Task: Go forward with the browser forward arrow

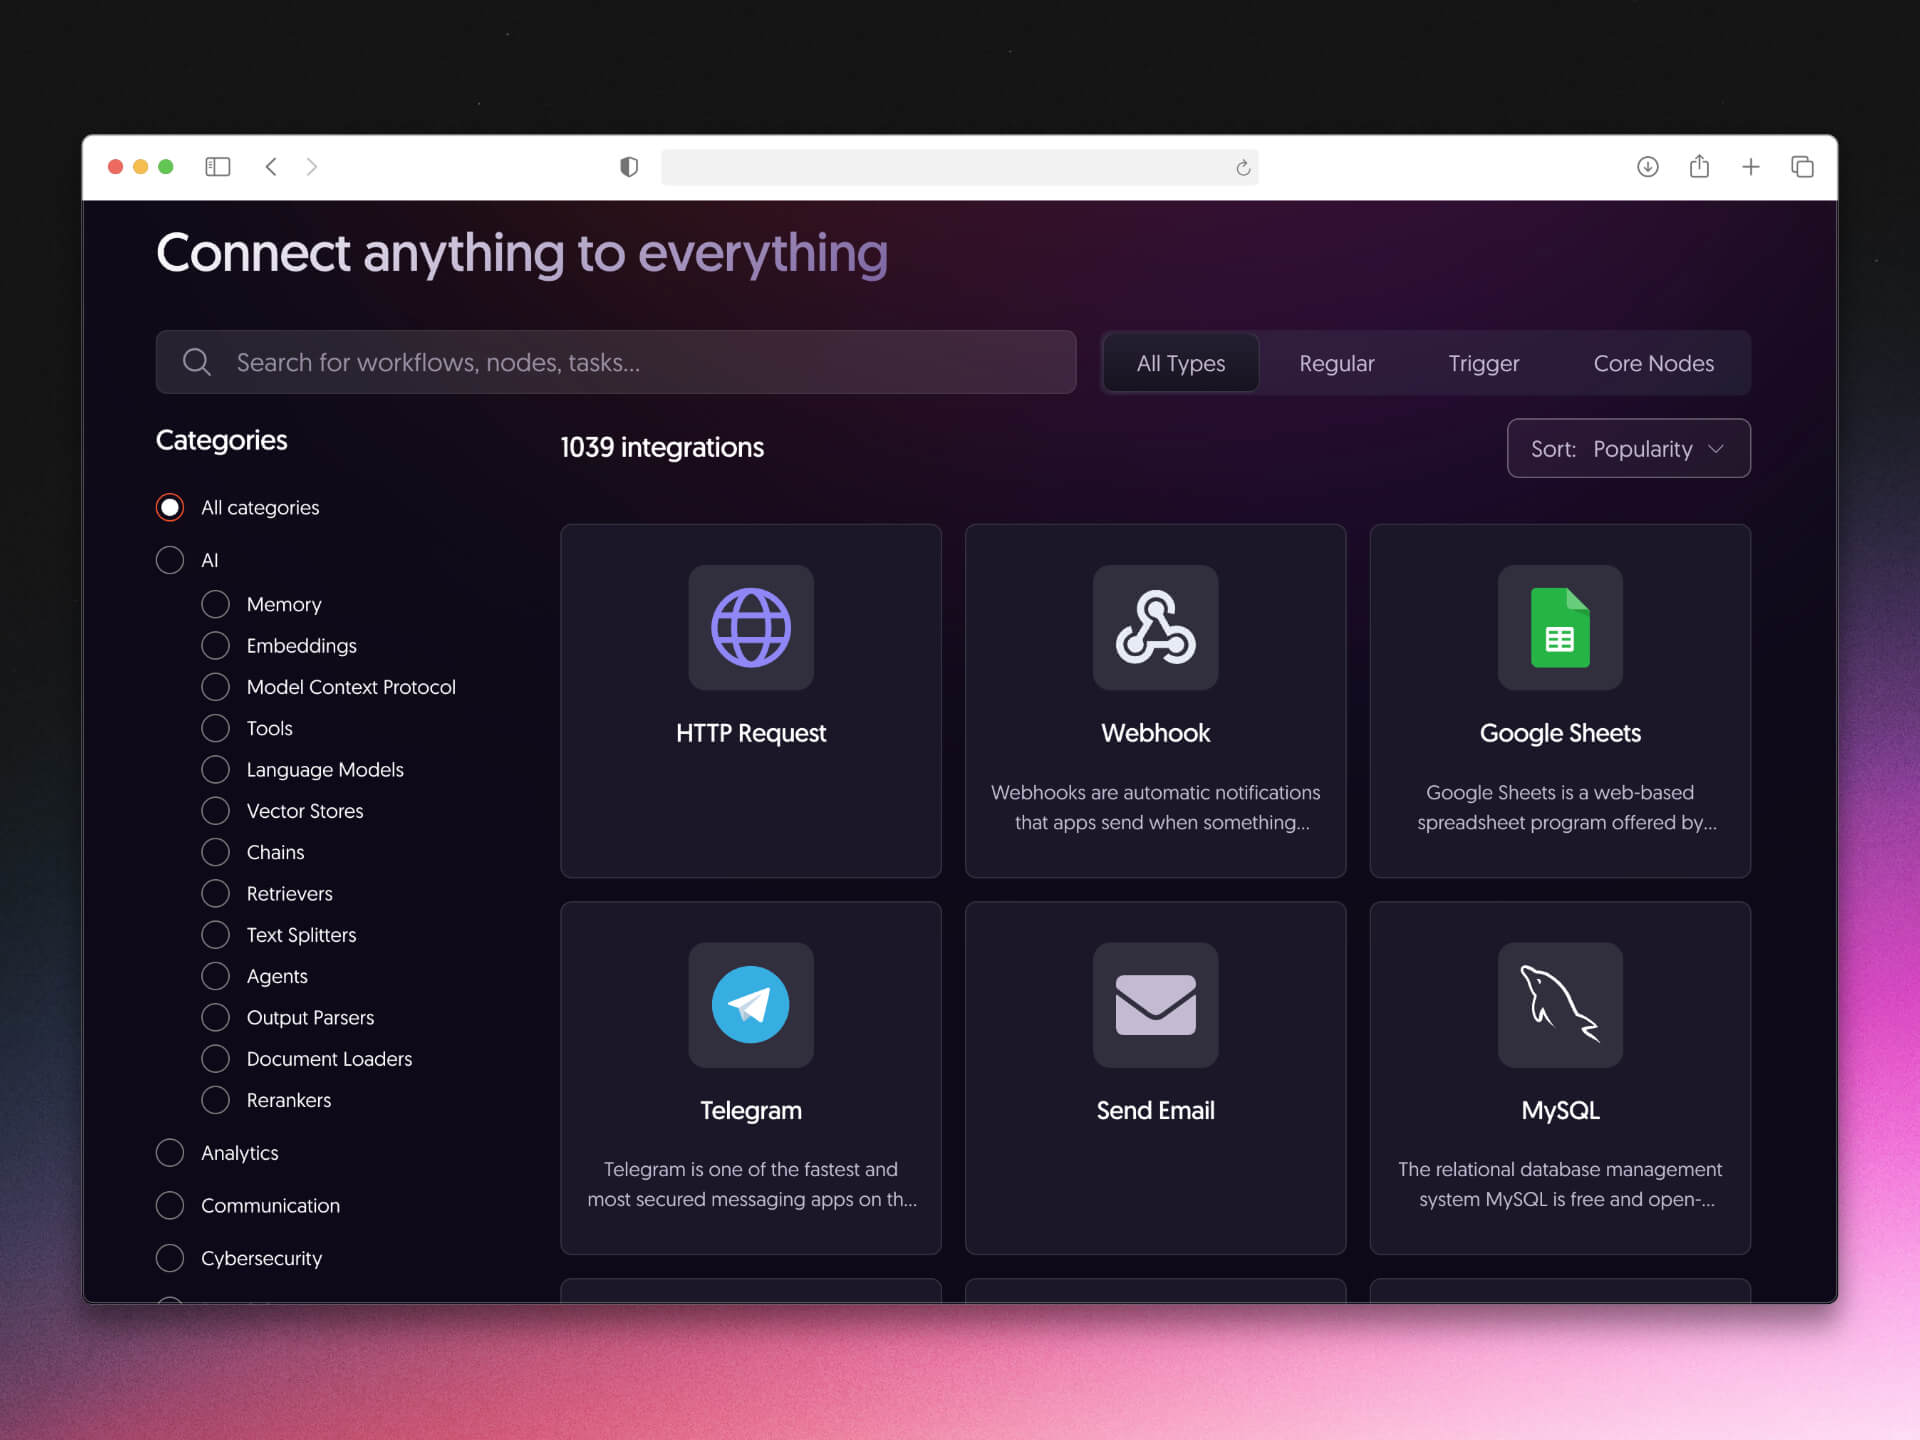Action: [x=312, y=167]
